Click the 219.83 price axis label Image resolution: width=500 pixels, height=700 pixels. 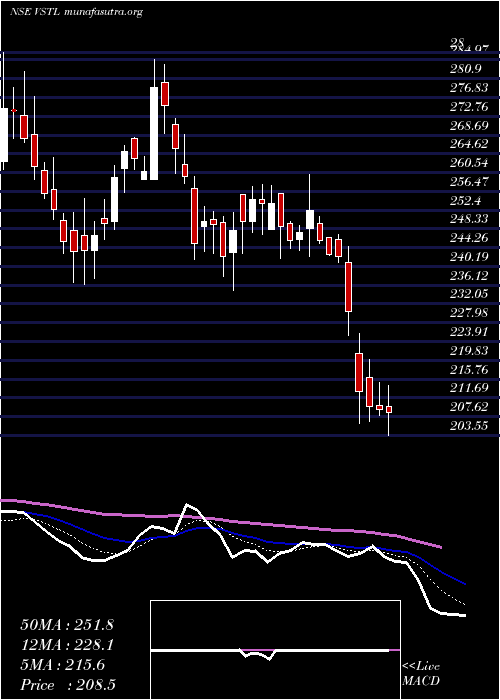point(469,351)
